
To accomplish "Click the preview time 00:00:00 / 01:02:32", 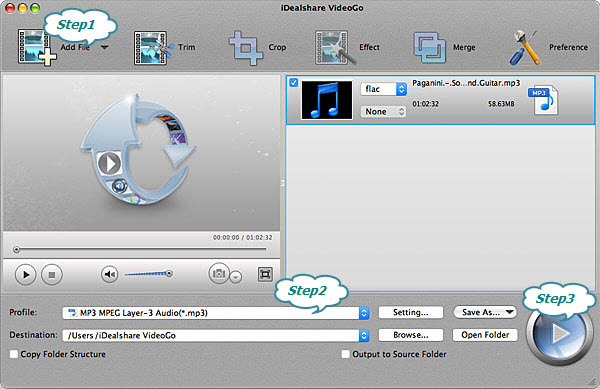I will [242, 238].
